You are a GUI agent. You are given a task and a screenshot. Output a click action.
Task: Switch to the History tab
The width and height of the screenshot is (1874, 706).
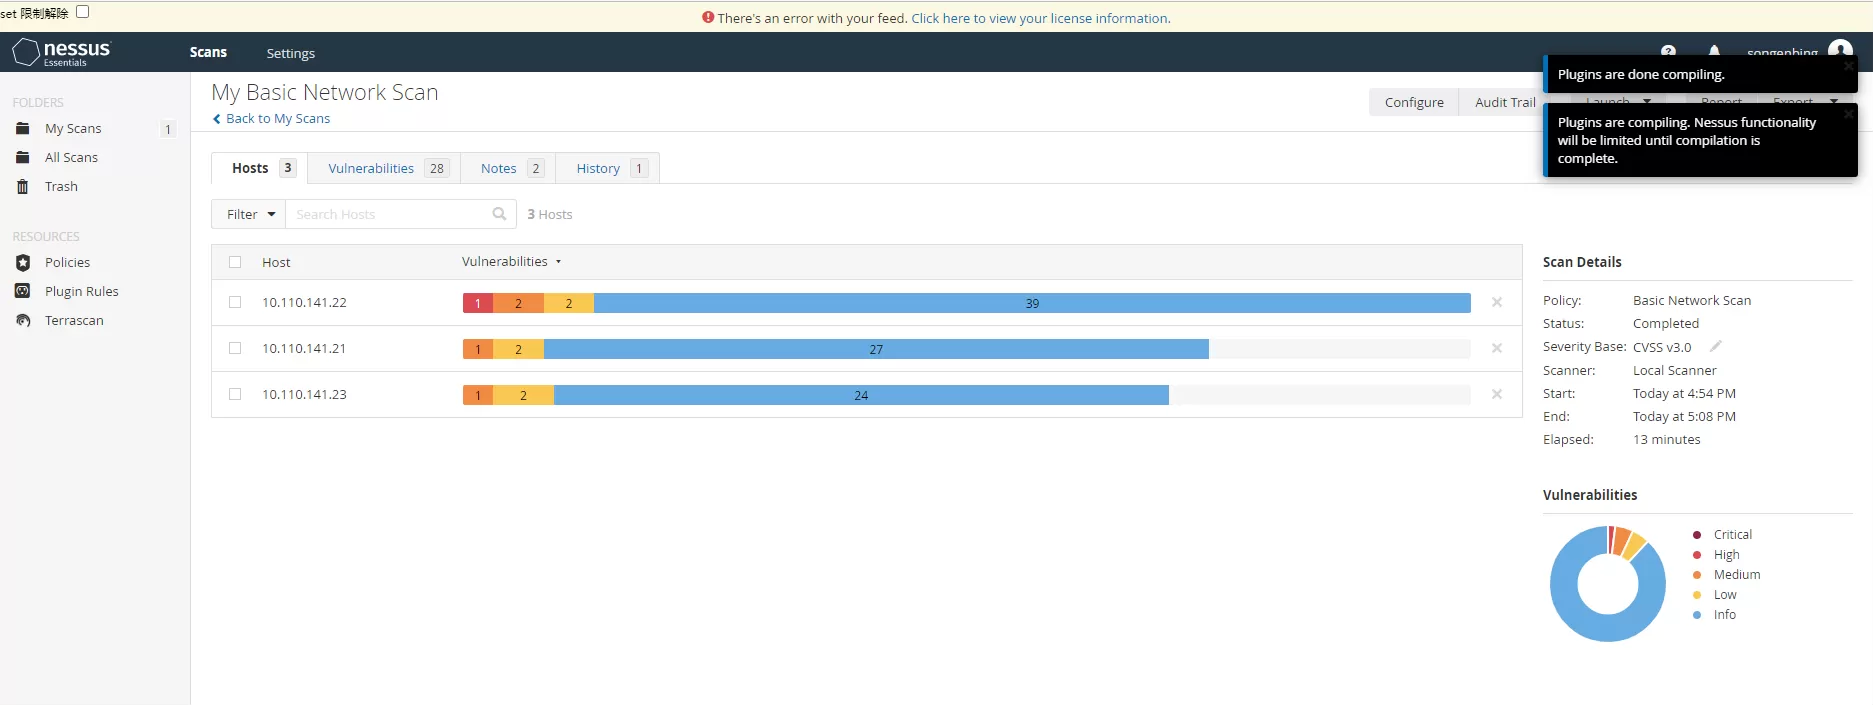tap(598, 168)
